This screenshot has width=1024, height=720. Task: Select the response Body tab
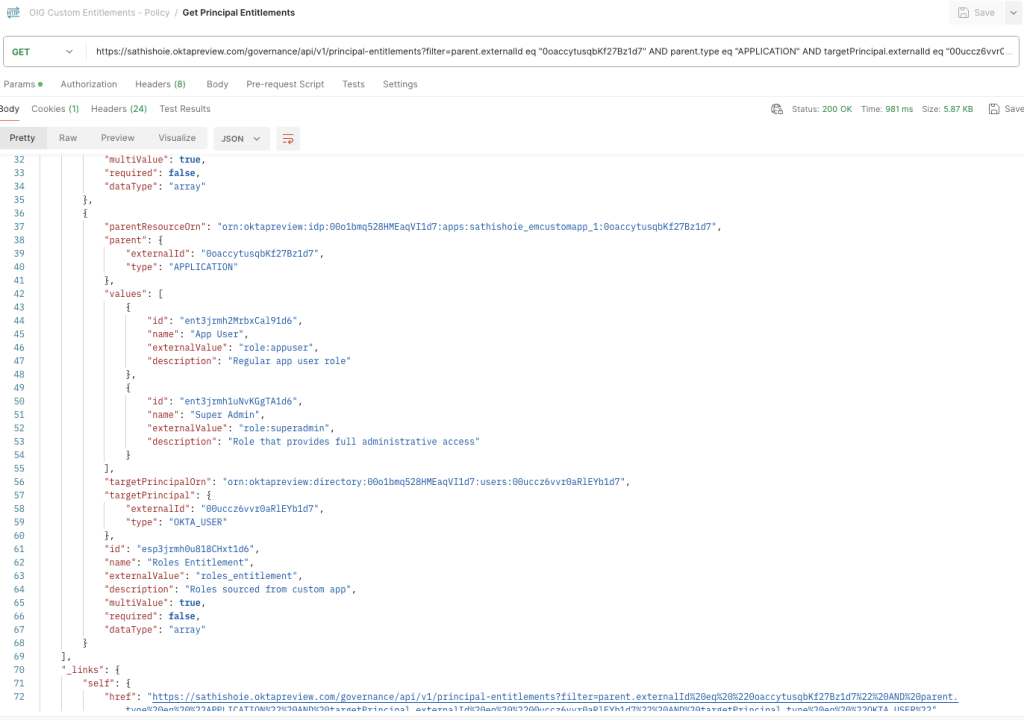tap(10, 109)
